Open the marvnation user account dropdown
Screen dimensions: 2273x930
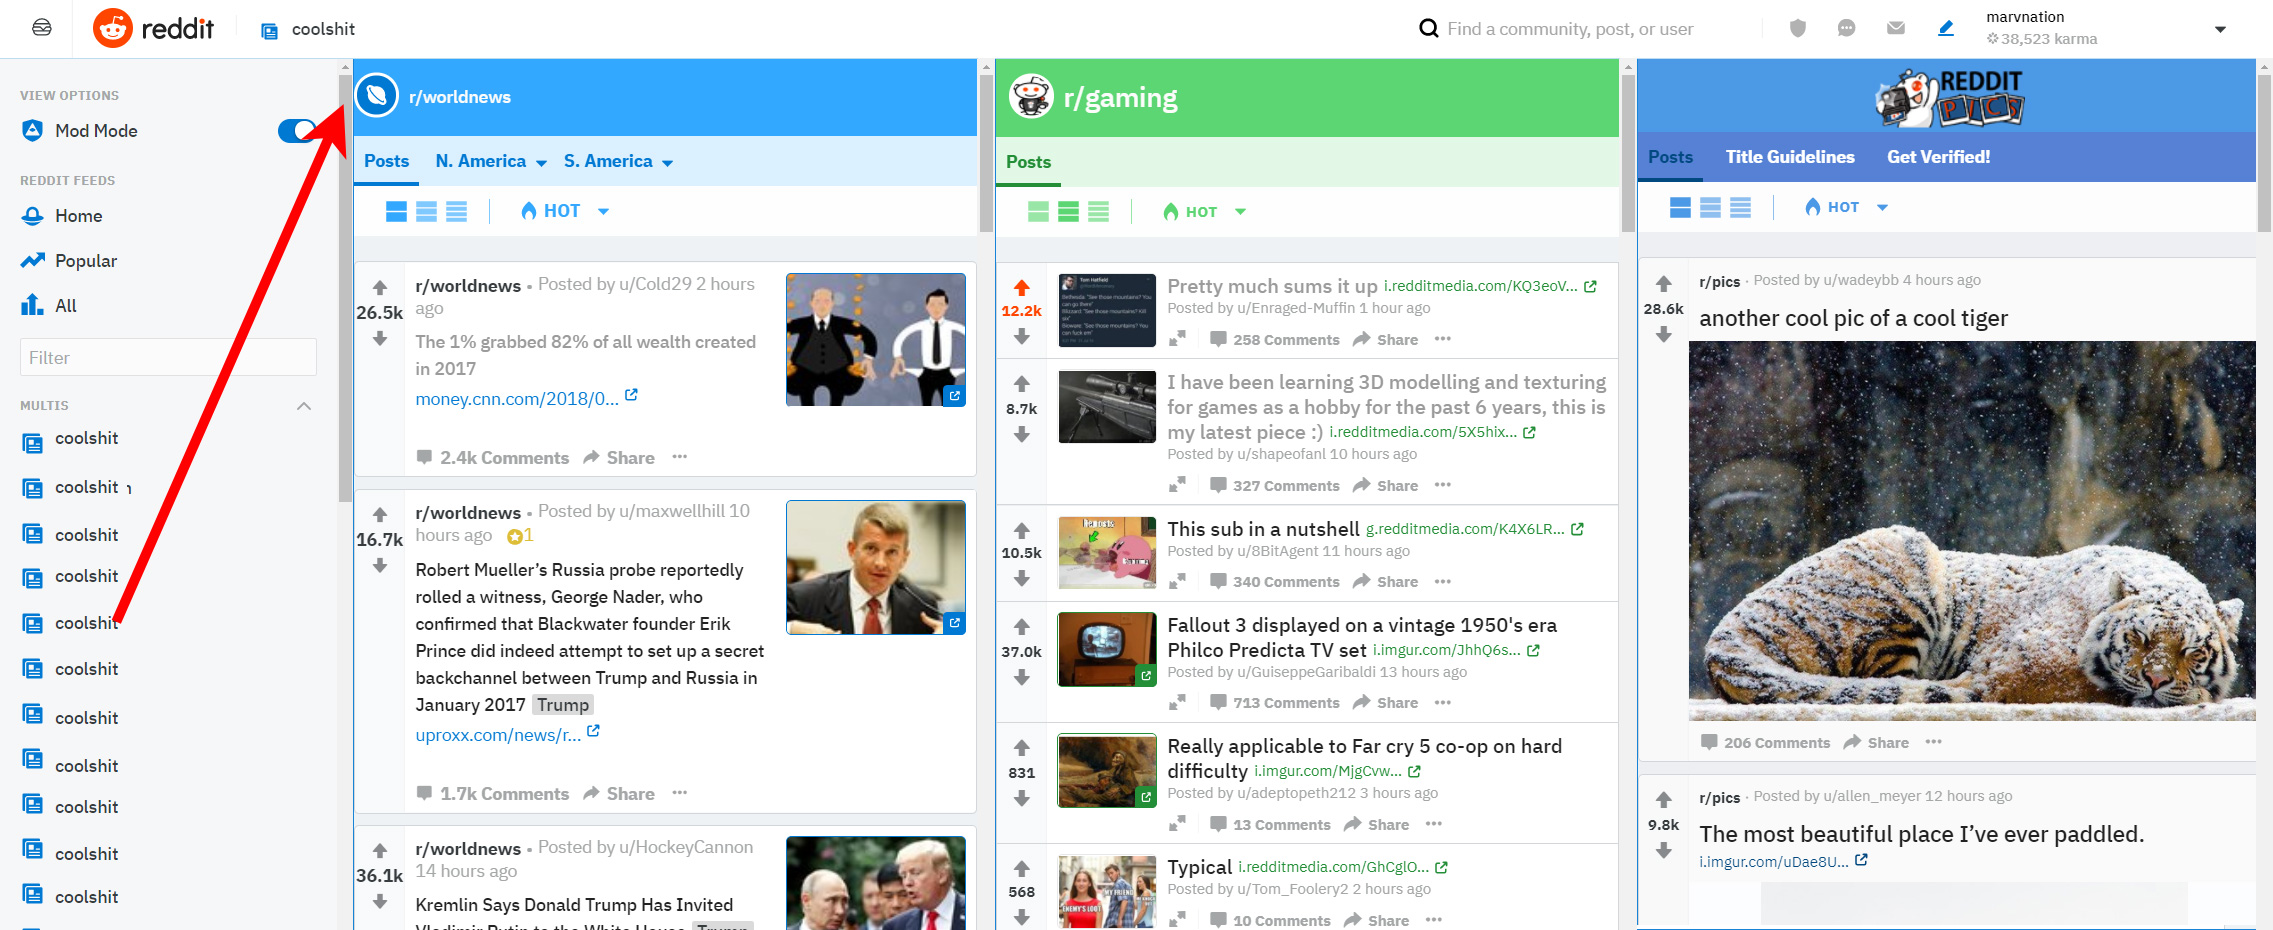[2220, 29]
